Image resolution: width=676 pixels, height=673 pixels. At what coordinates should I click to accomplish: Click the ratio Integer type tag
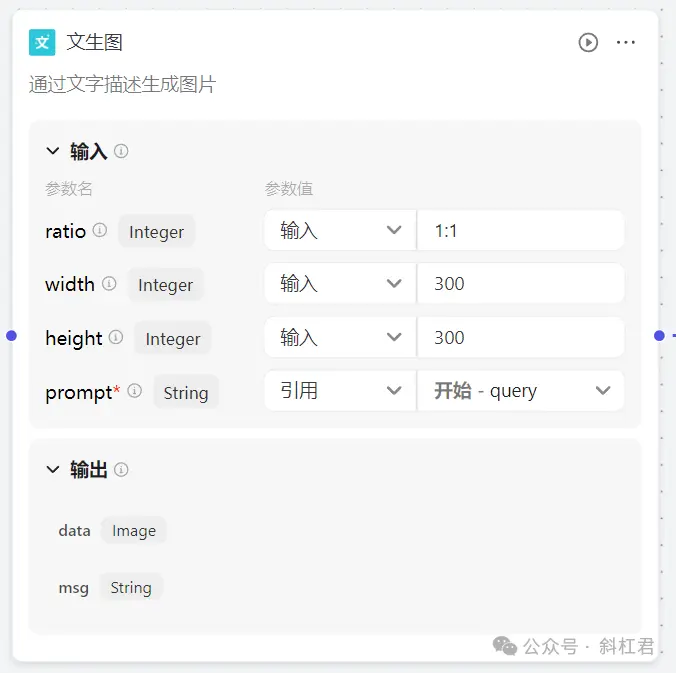point(156,232)
